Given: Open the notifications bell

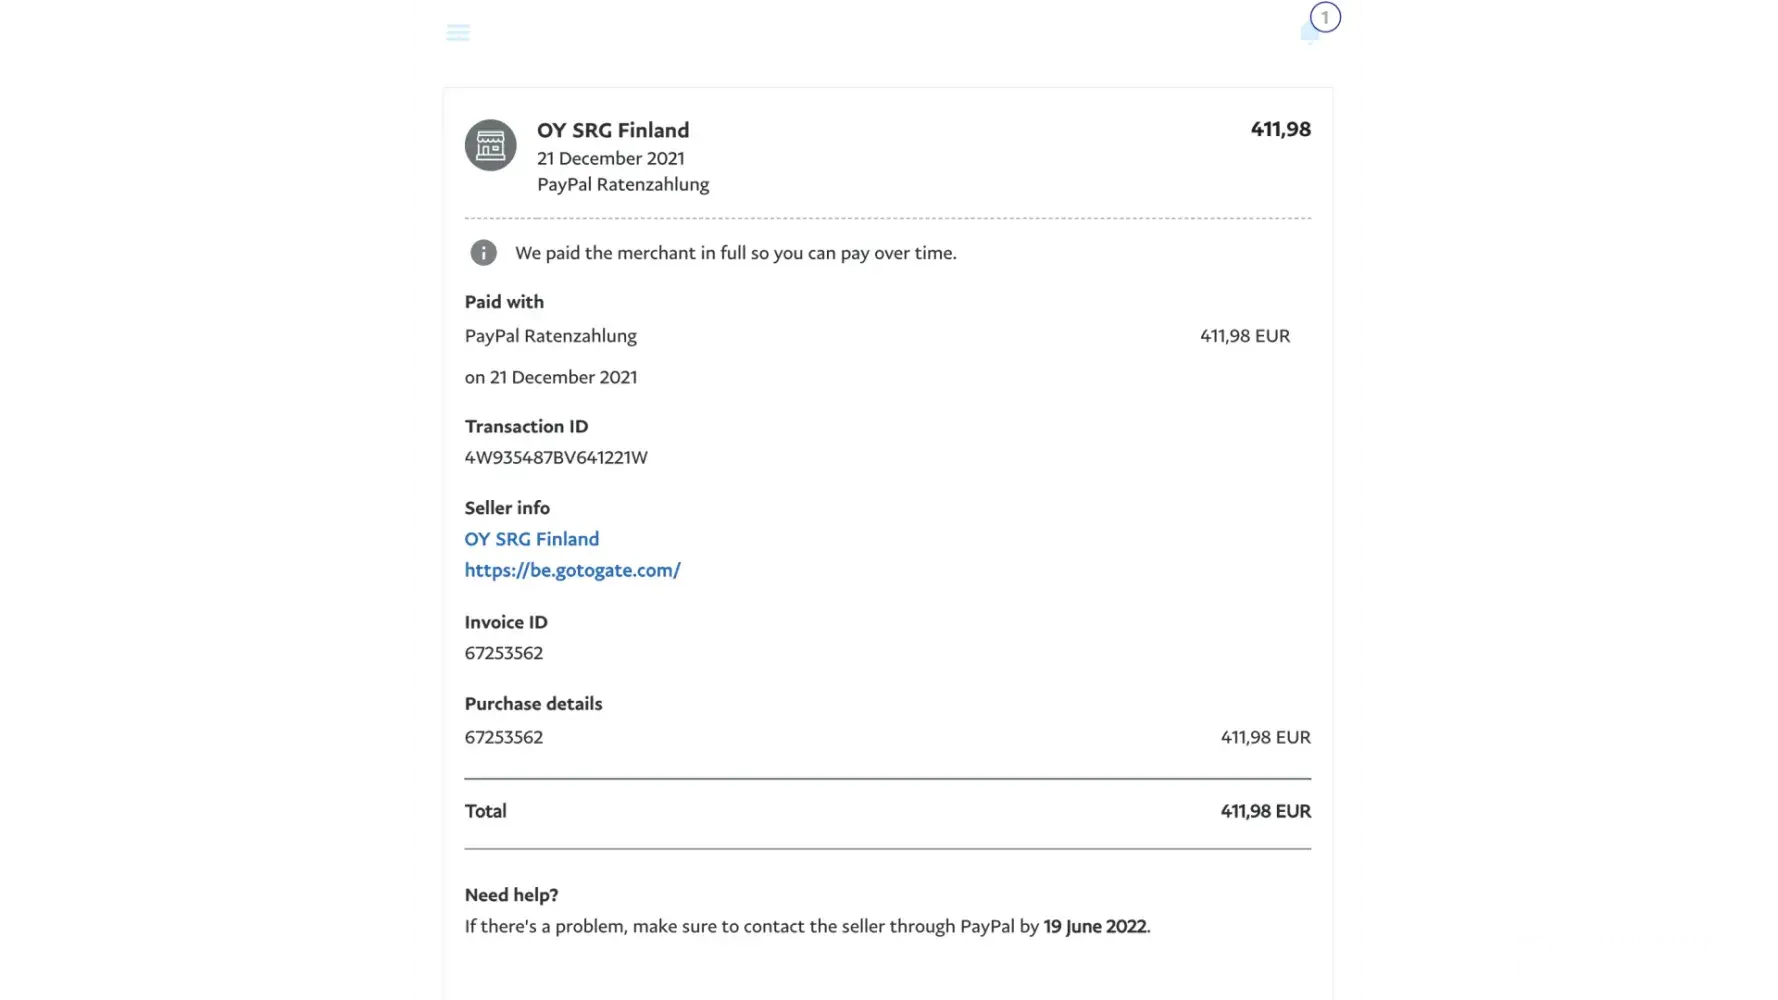Looking at the screenshot, I should pos(1309,35).
